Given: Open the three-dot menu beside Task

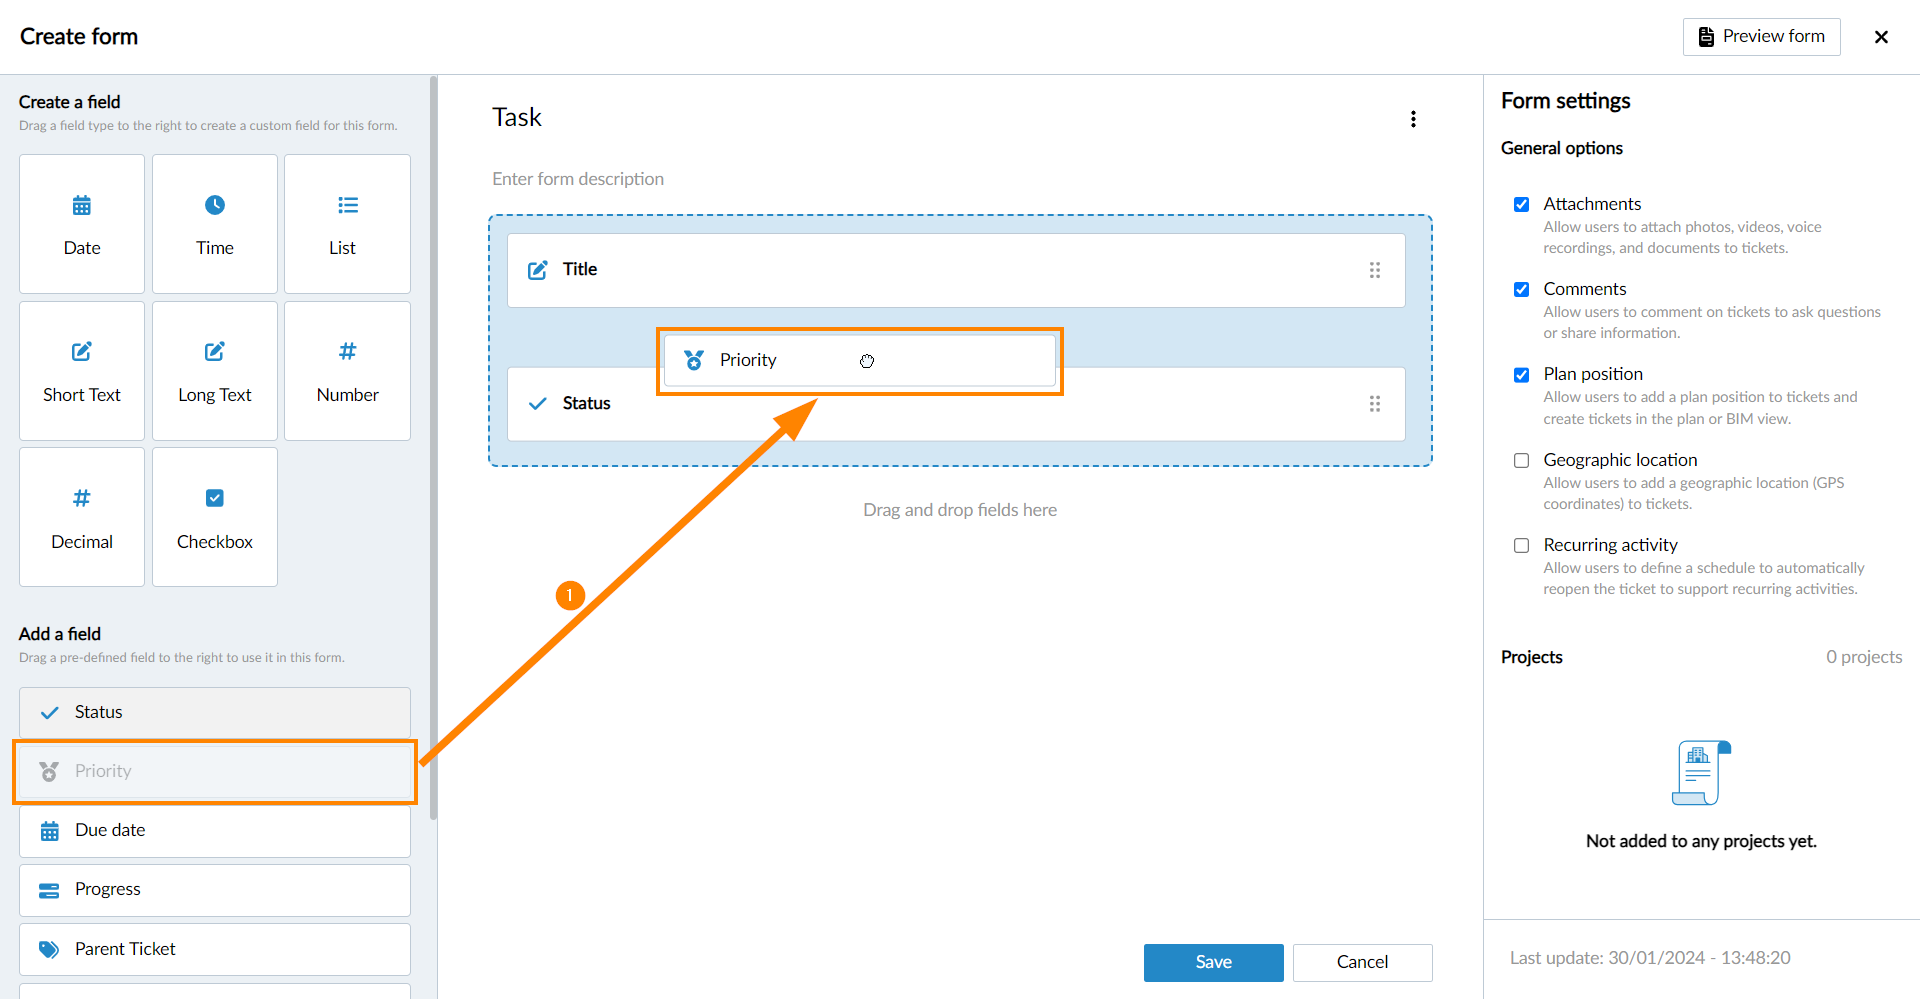Looking at the screenshot, I should pos(1413,119).
